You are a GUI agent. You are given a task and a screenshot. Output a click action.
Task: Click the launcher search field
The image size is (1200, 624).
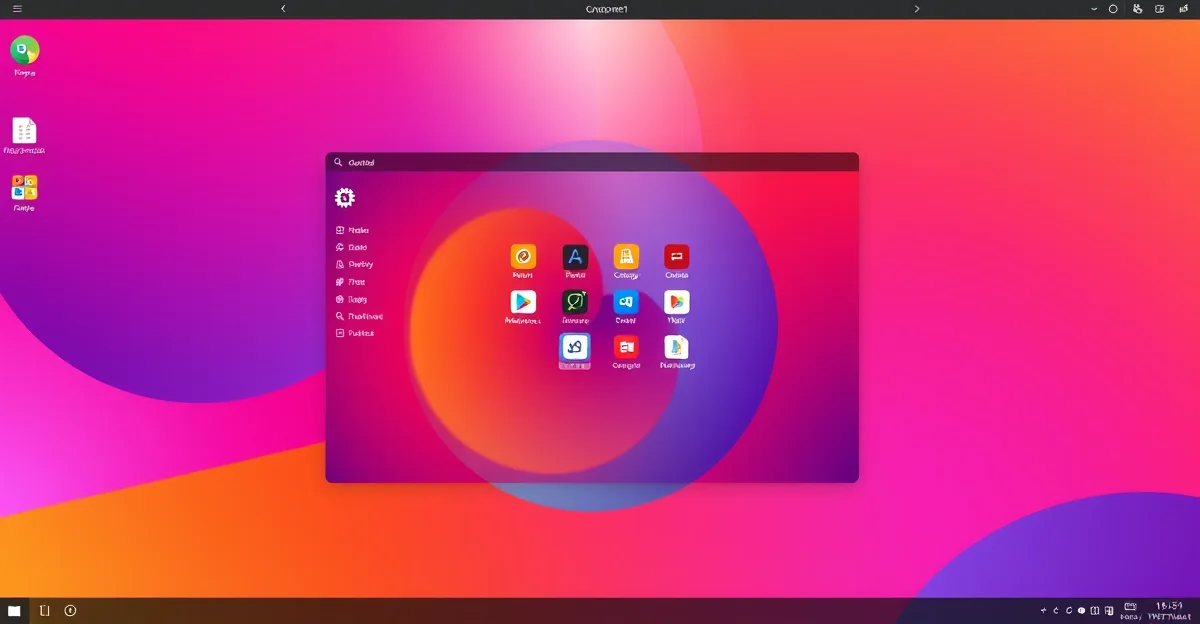(592, 162)
